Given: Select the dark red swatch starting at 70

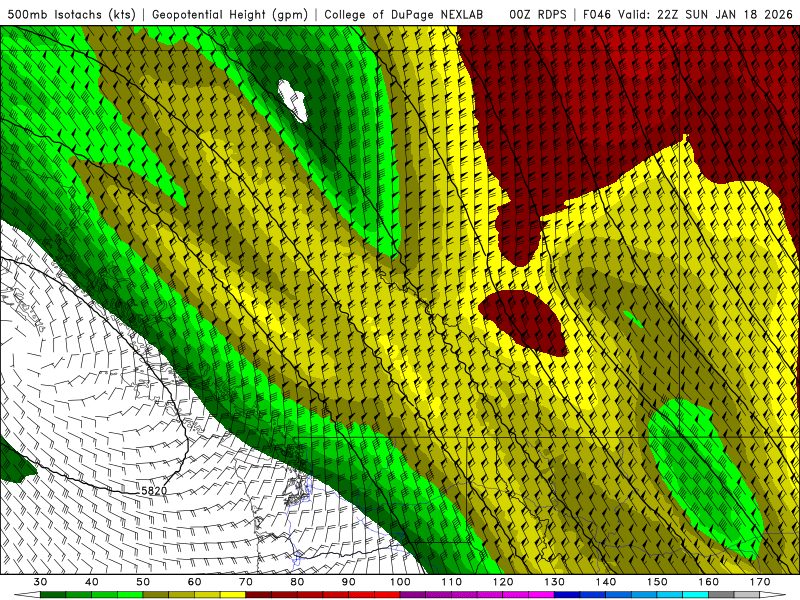Looking at the screenshot, I should point(259,595).
